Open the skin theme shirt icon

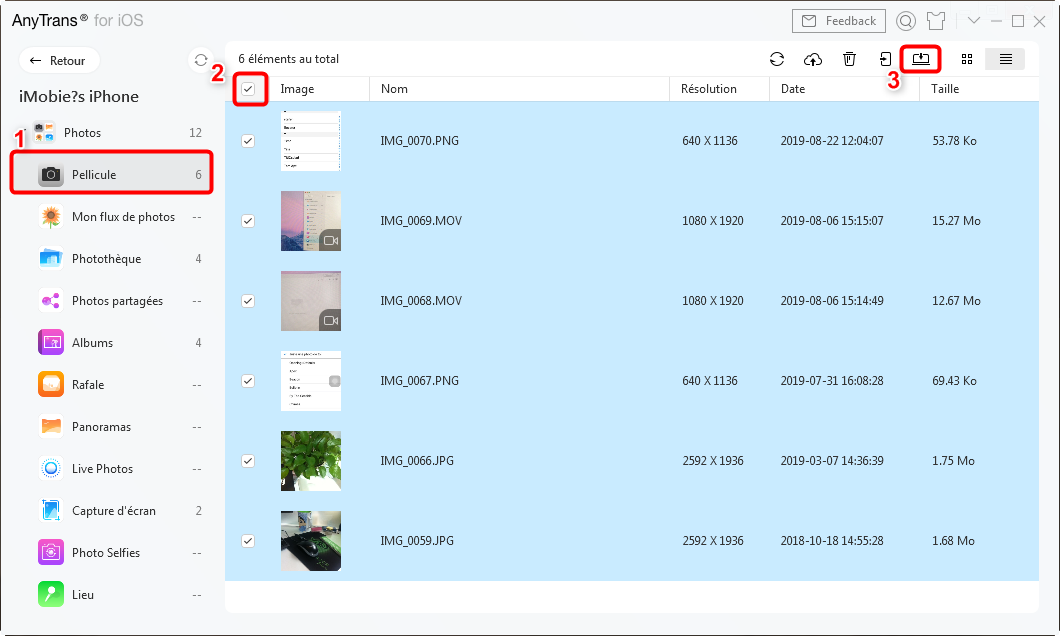tap(936, 21)
